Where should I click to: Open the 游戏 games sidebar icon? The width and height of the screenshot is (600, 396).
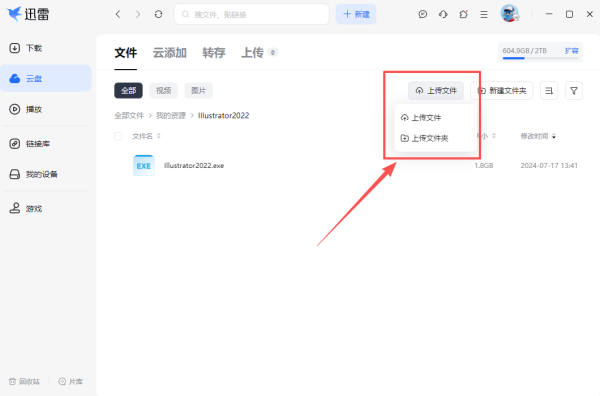pos(15,208)
